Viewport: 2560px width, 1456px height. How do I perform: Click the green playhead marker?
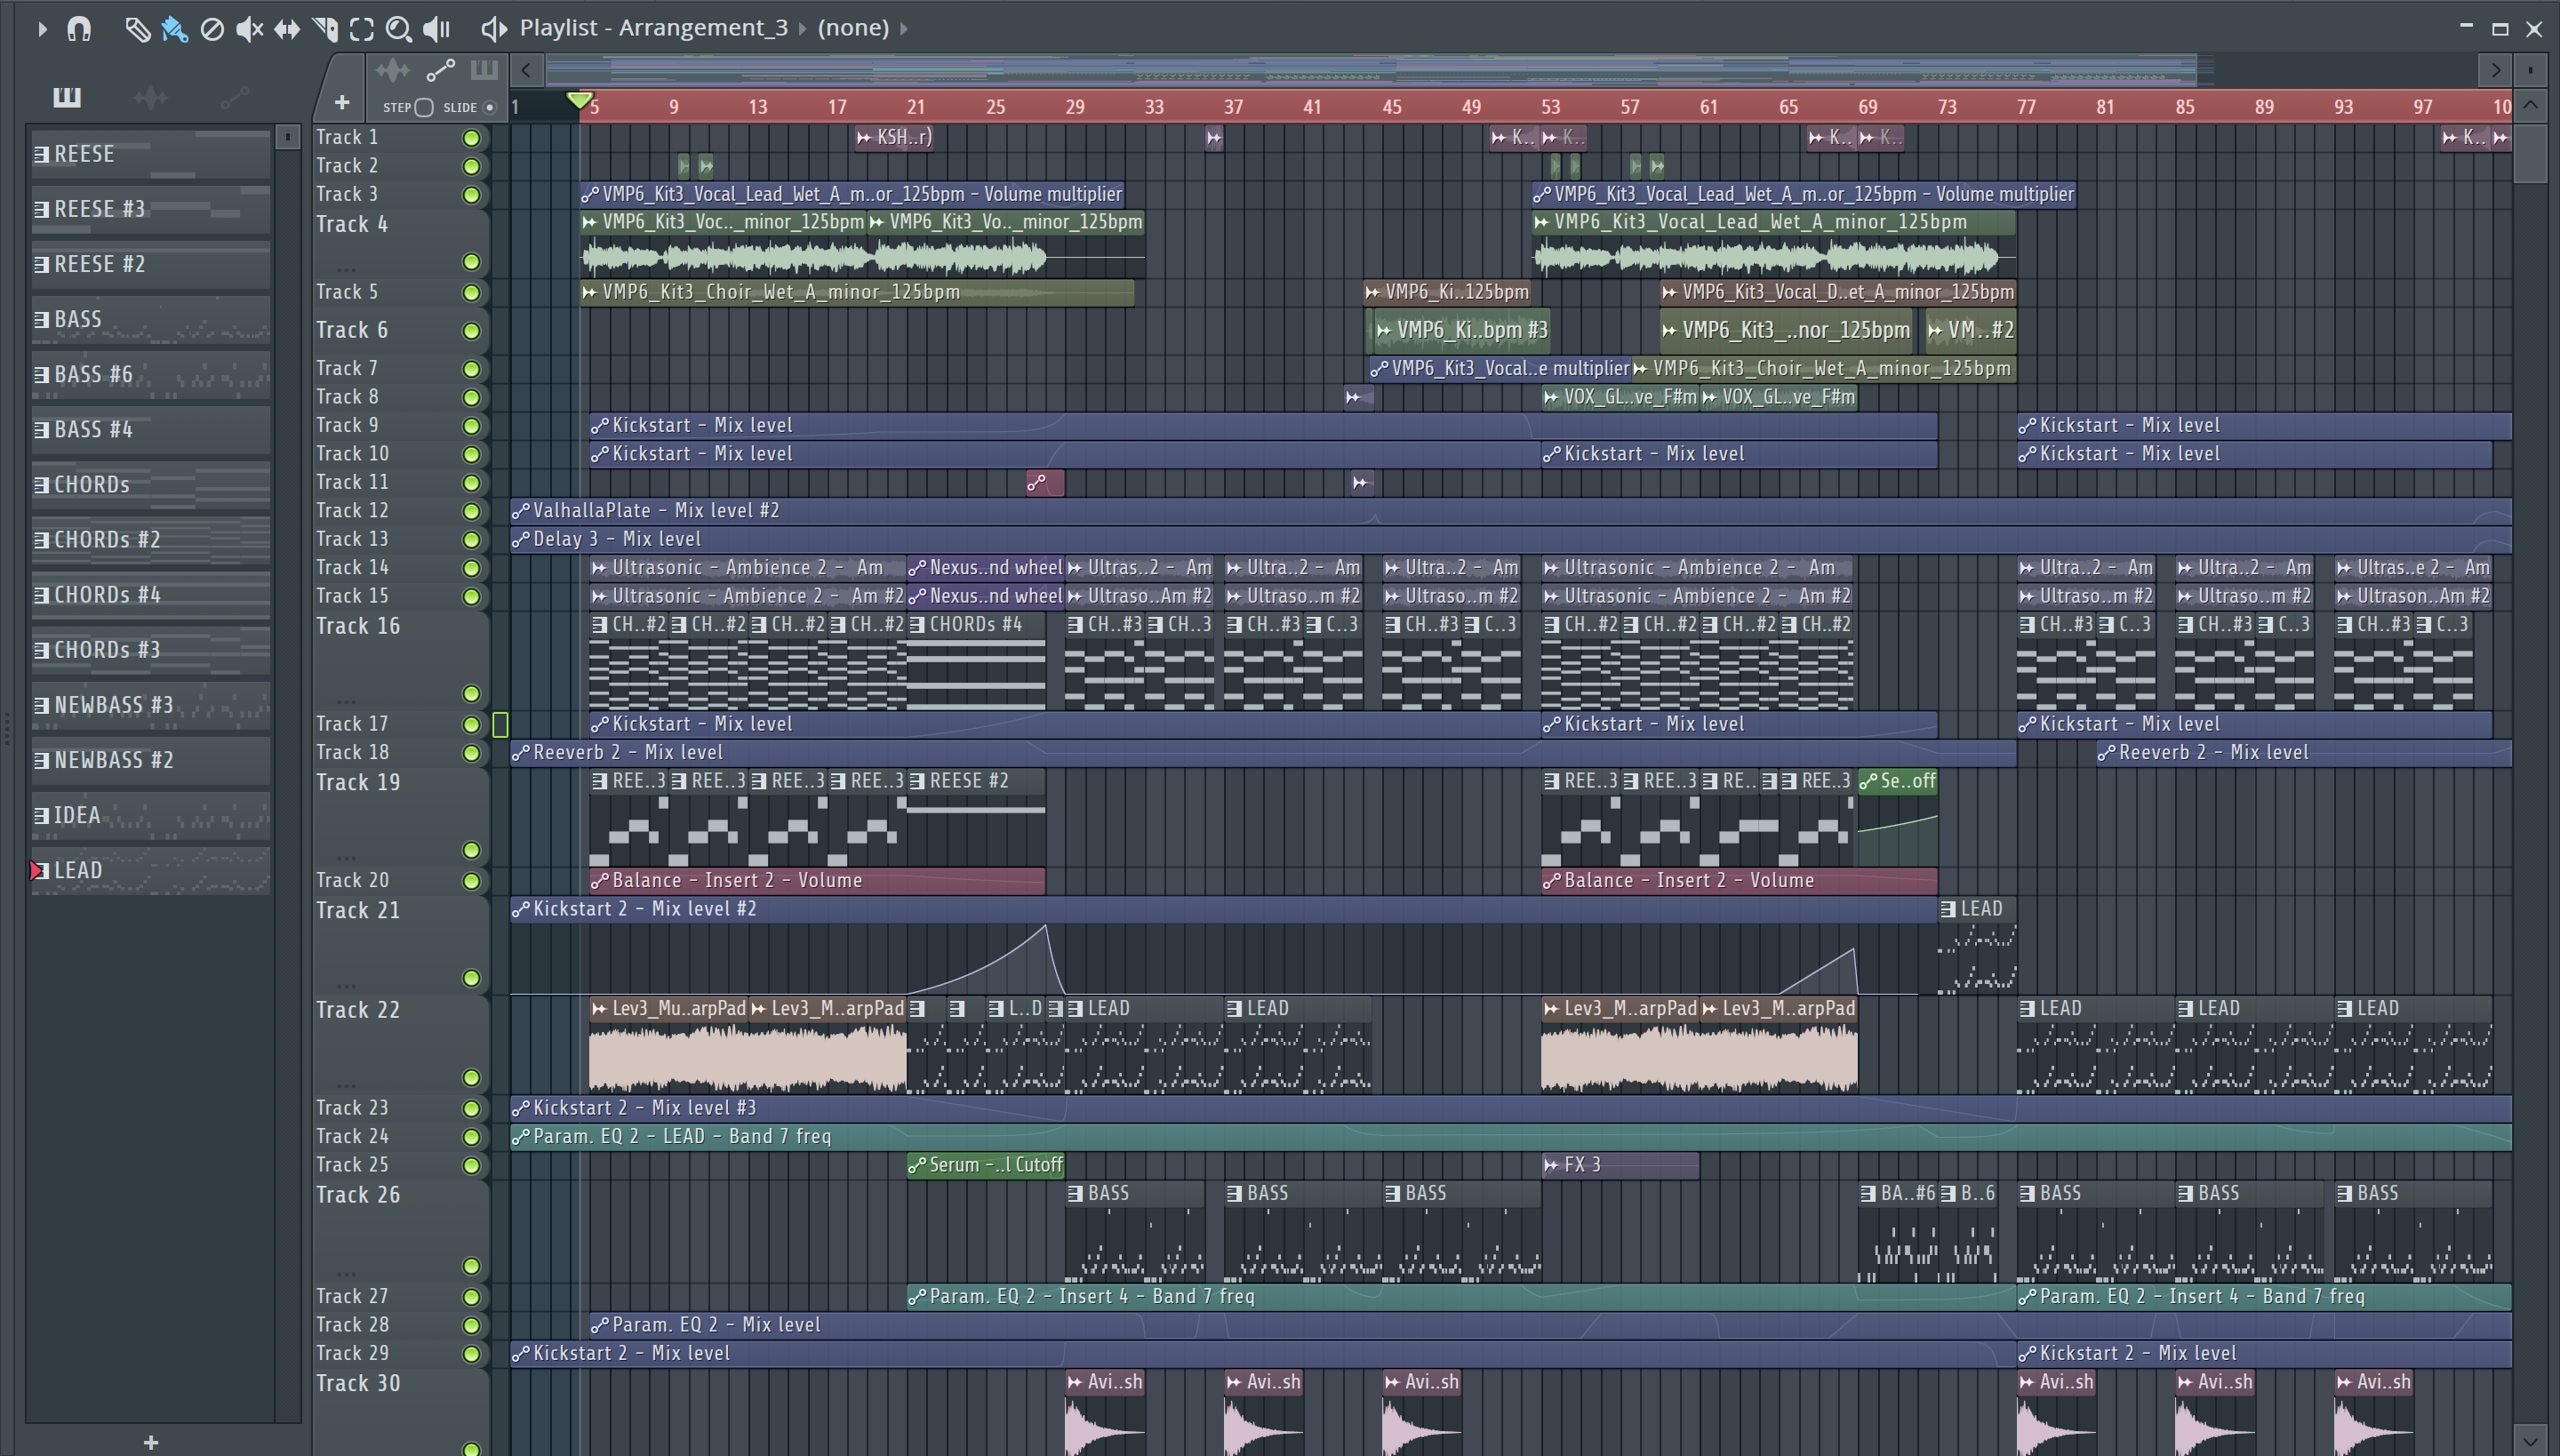pyautogui.click(x=578, y=100)
